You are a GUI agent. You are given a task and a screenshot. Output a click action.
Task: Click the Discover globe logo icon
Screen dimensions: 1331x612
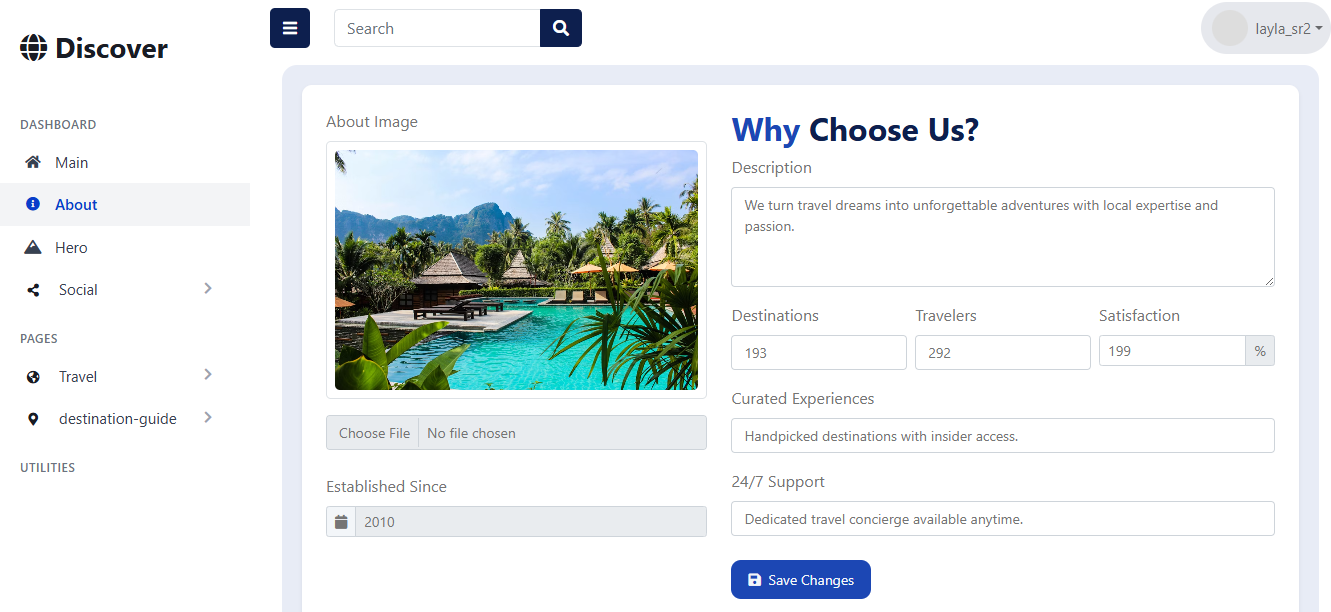pyautogui.click(x=34, y=48)
